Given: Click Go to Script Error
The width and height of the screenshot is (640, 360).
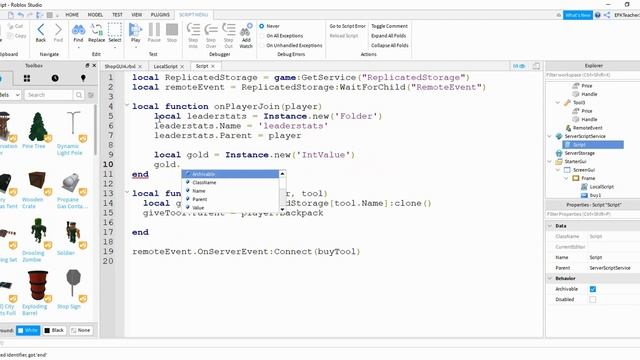Looking at the screenshot, I should coord(347,26).
